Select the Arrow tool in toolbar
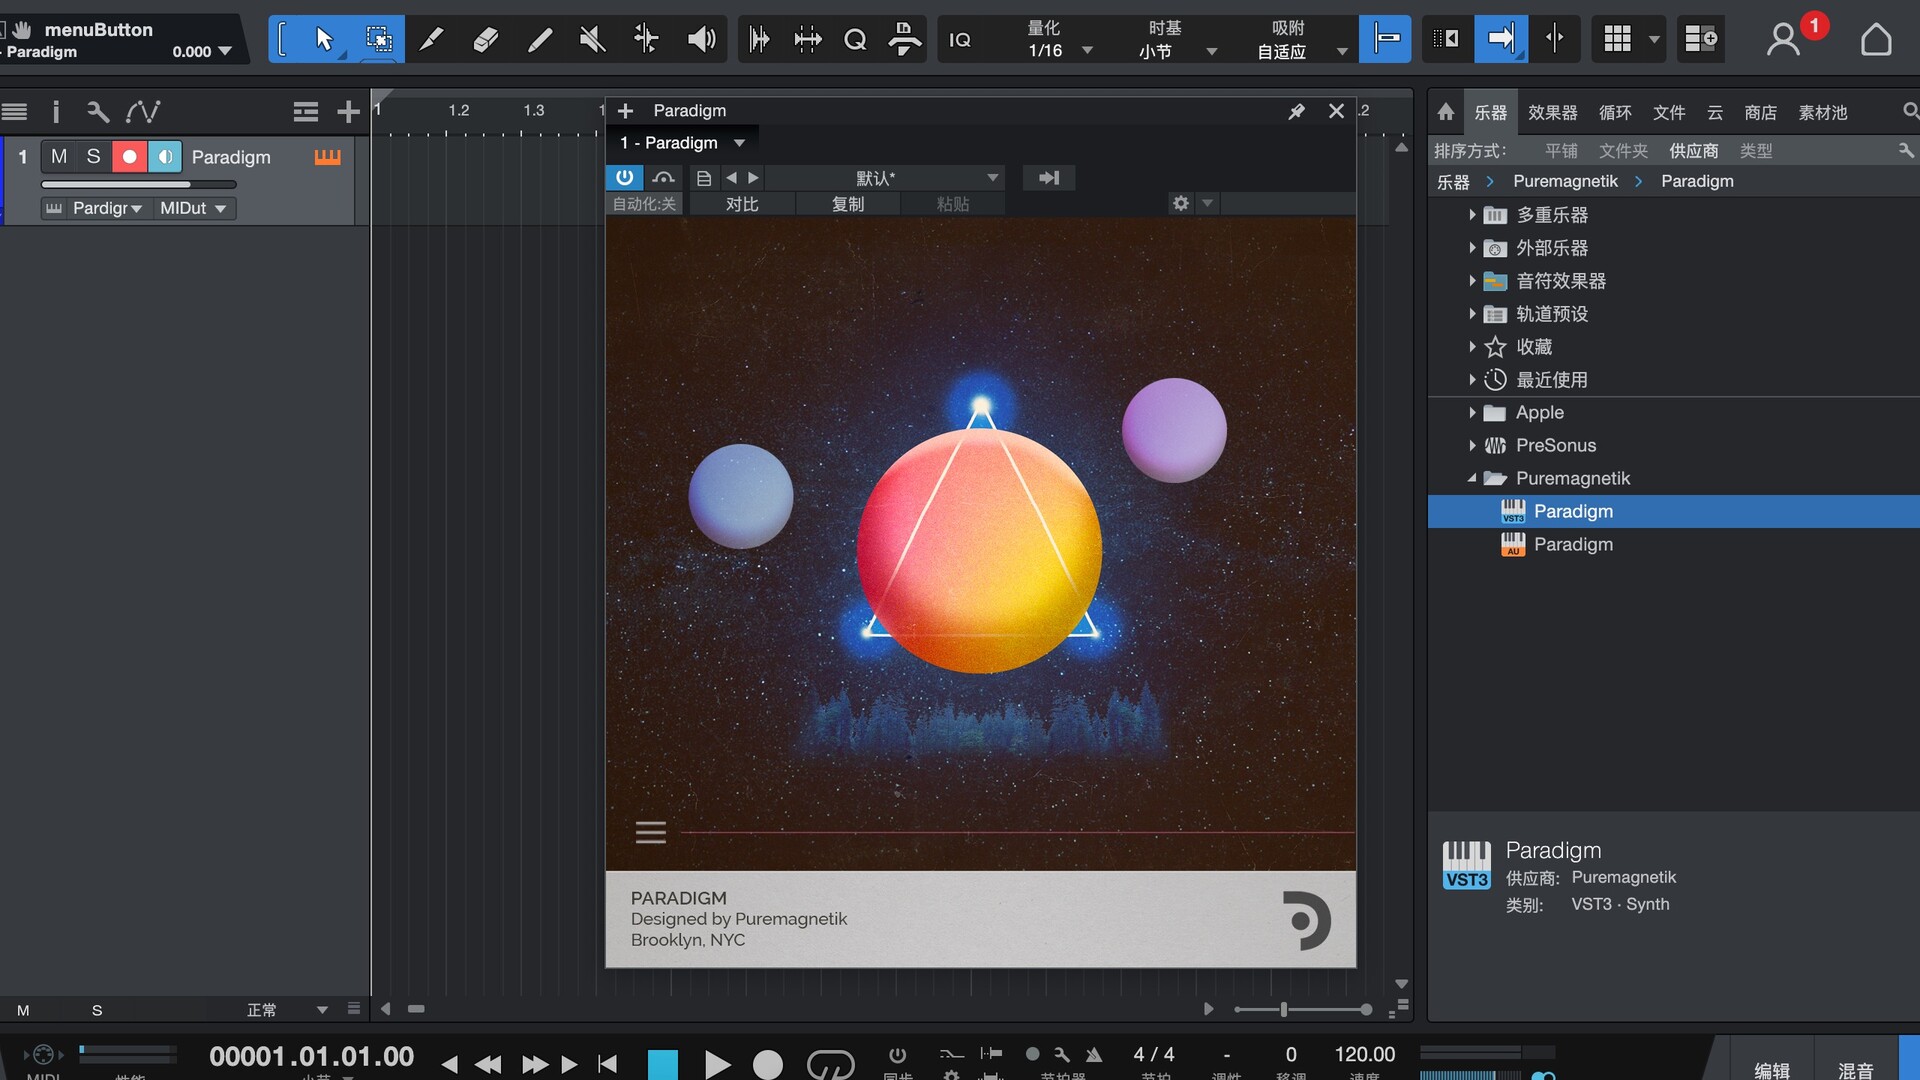Image resolution: width=1920 pixels, height=1080 pixels. click(323, 39)
